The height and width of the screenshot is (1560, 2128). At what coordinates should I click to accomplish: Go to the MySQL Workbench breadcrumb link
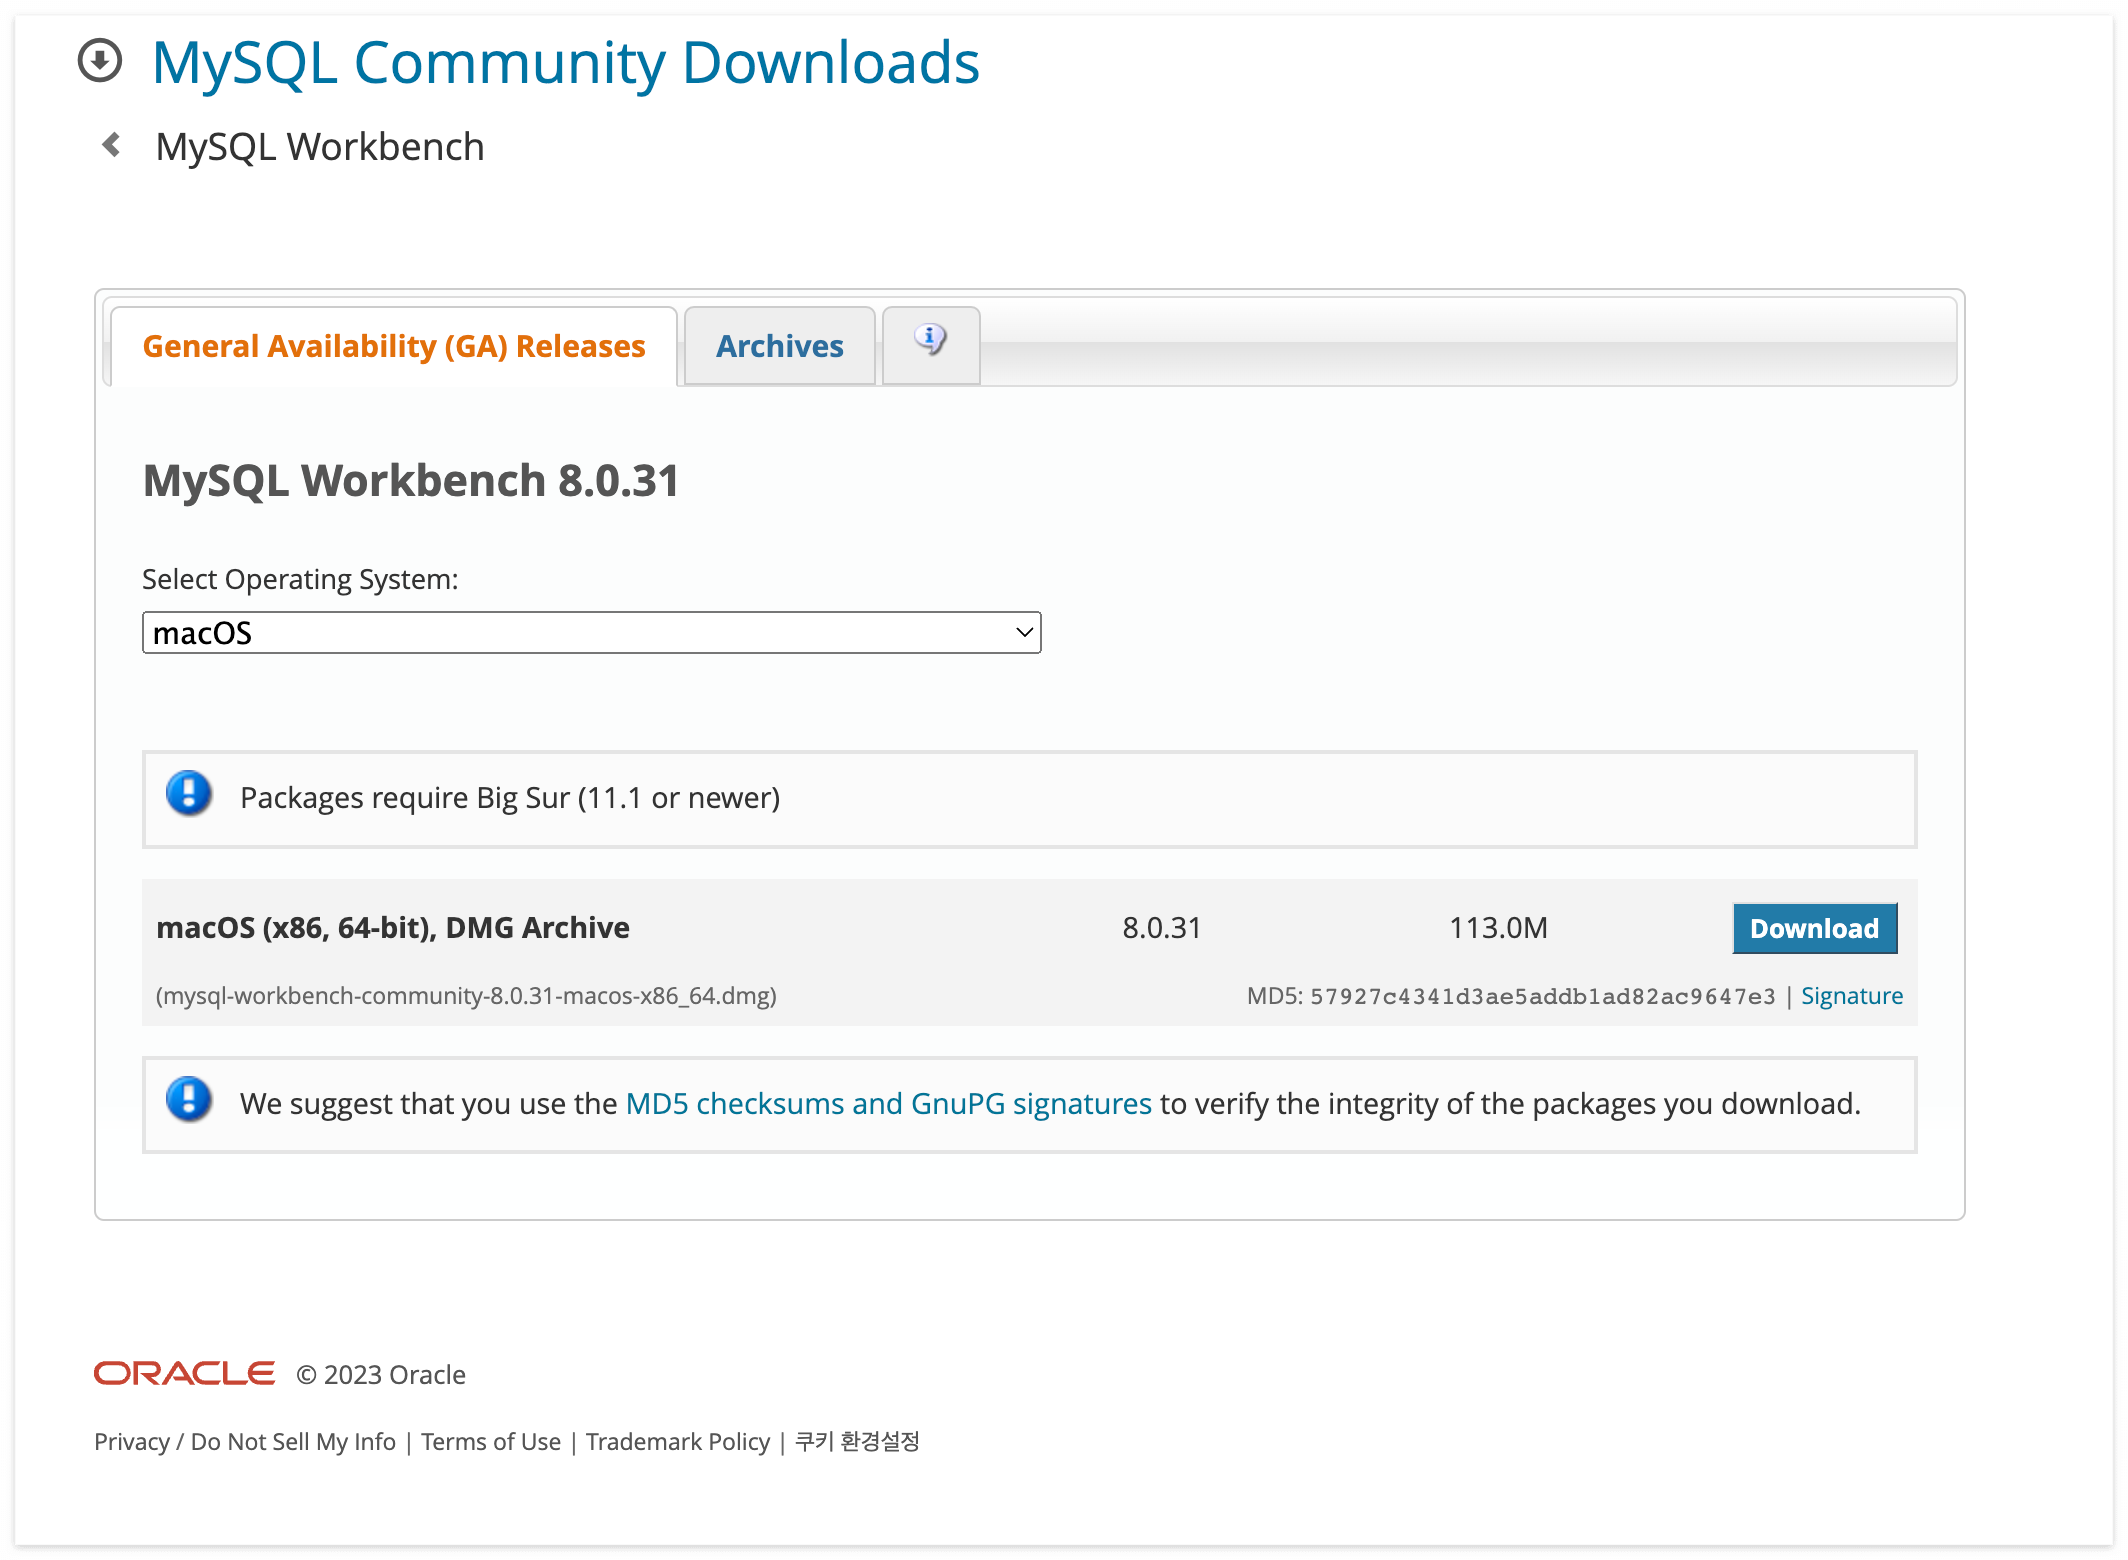pos(320,147)
